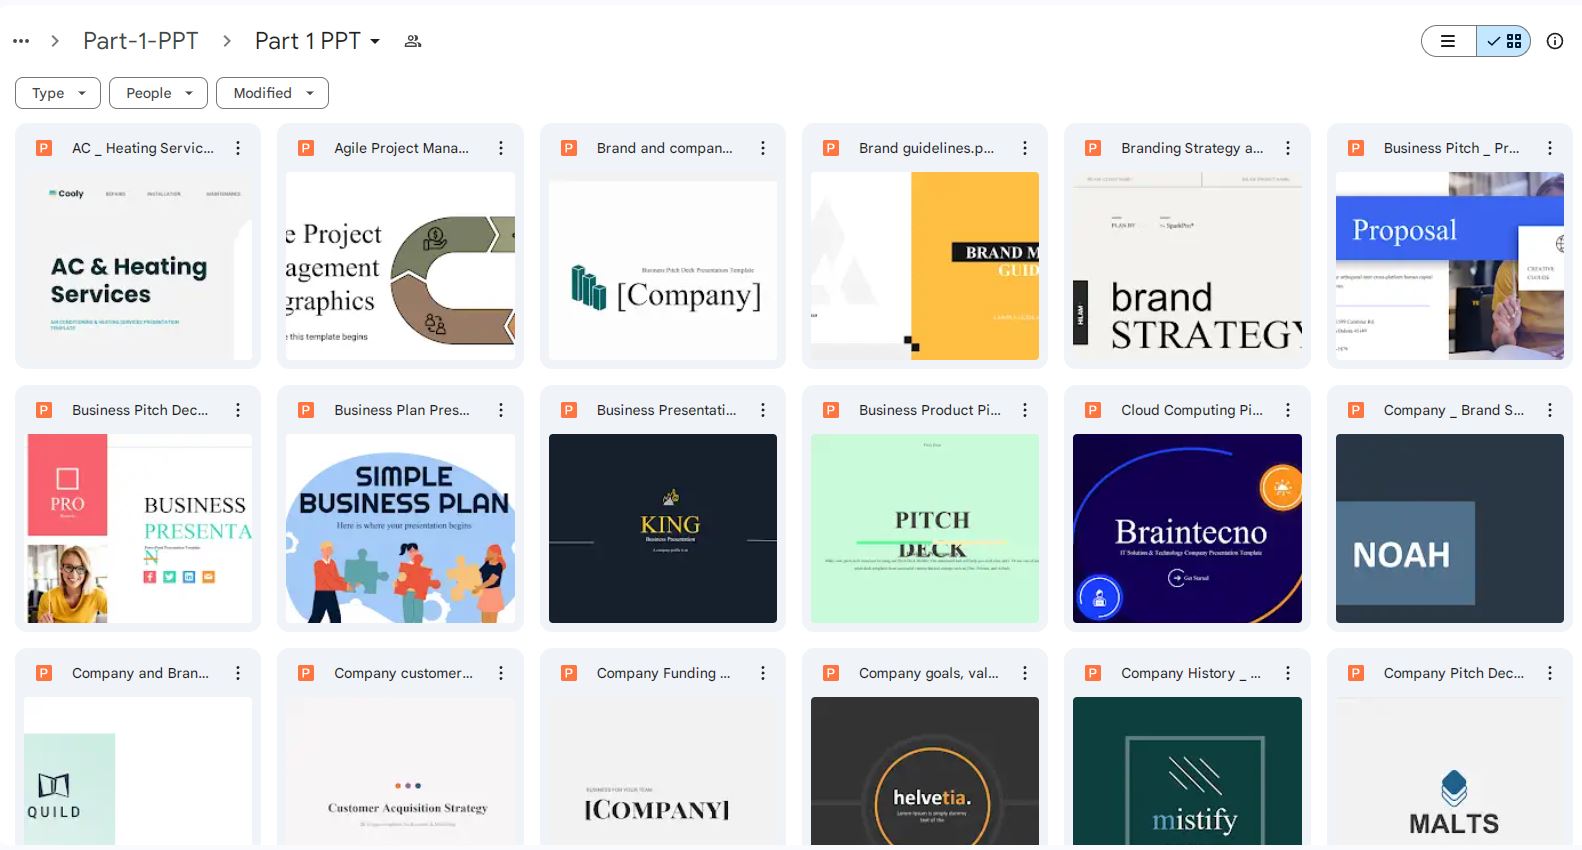Click the three-dot breadcrumb overflow icon
Screen dimensions: 1582x850
click(21, 41)
